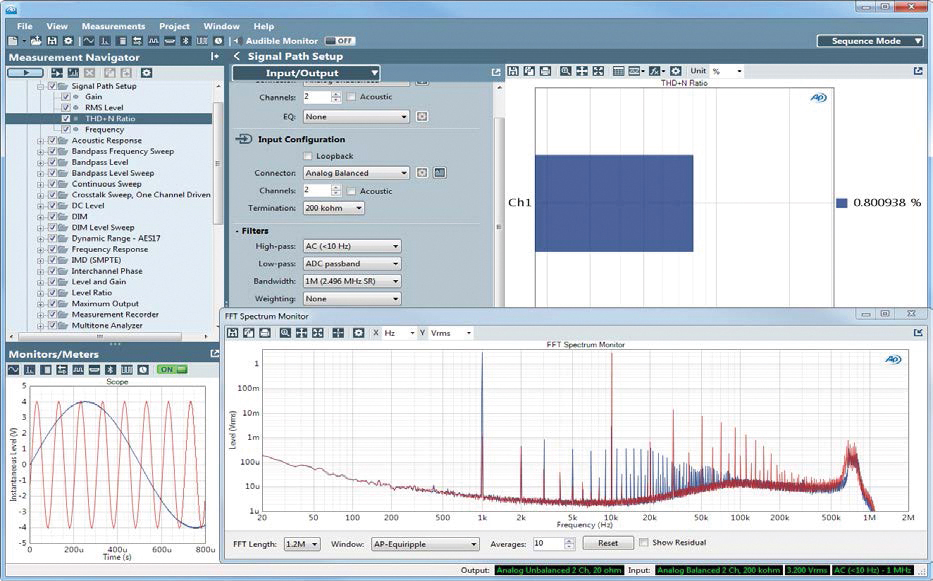The height and width of the screenshot is (581, 933).
Task: Print the FFT Spectrum Monitor graph
Action: tap(265, 333)
